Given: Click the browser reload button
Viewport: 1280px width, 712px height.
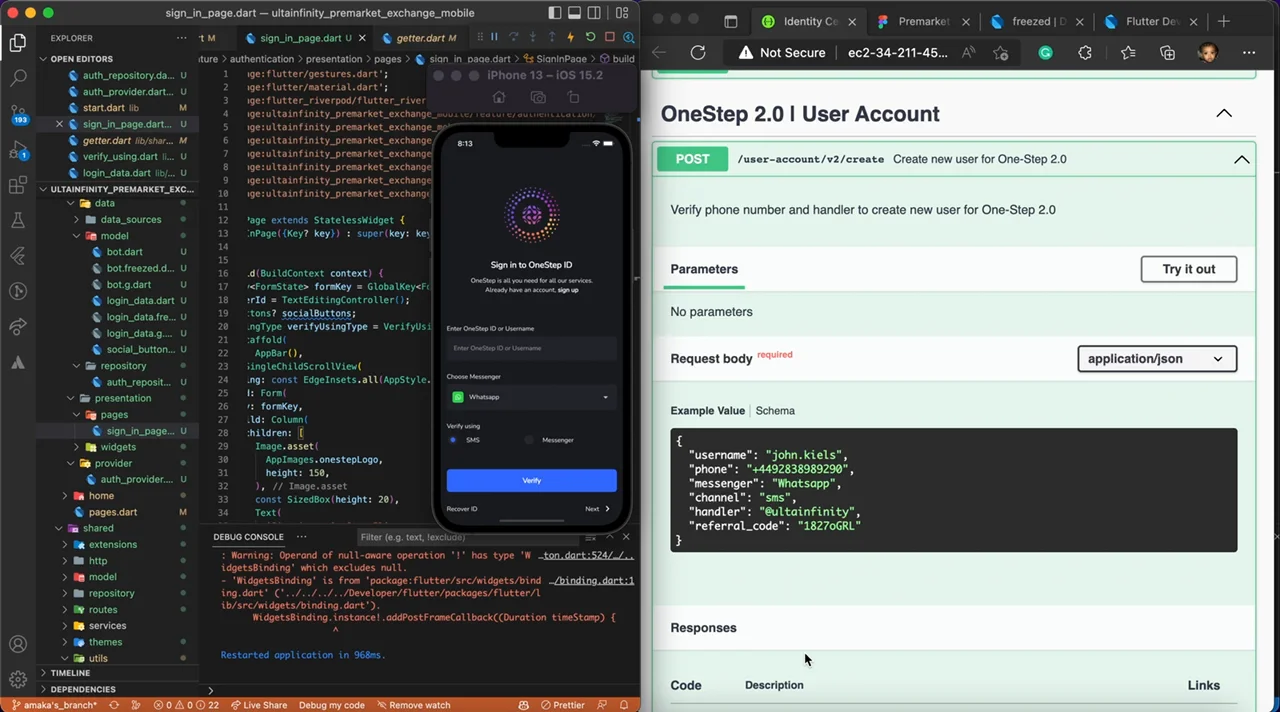Looking at the screenshot, I should (x=698, y=53).
